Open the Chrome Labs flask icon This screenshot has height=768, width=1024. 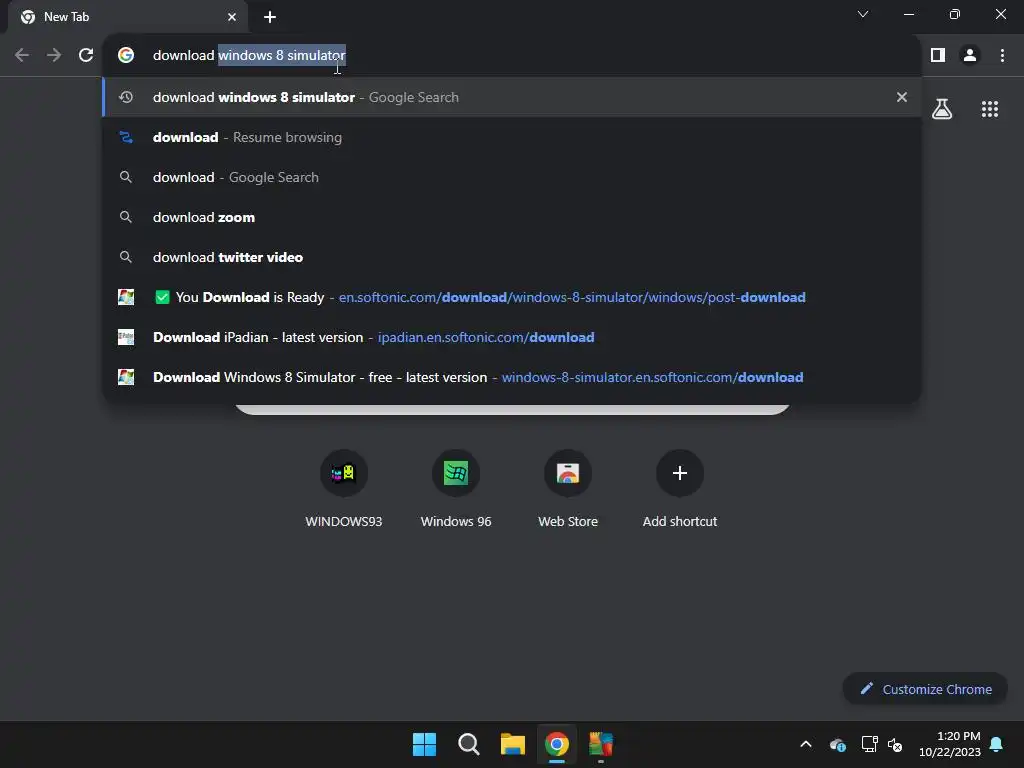[x=942, y=109]
